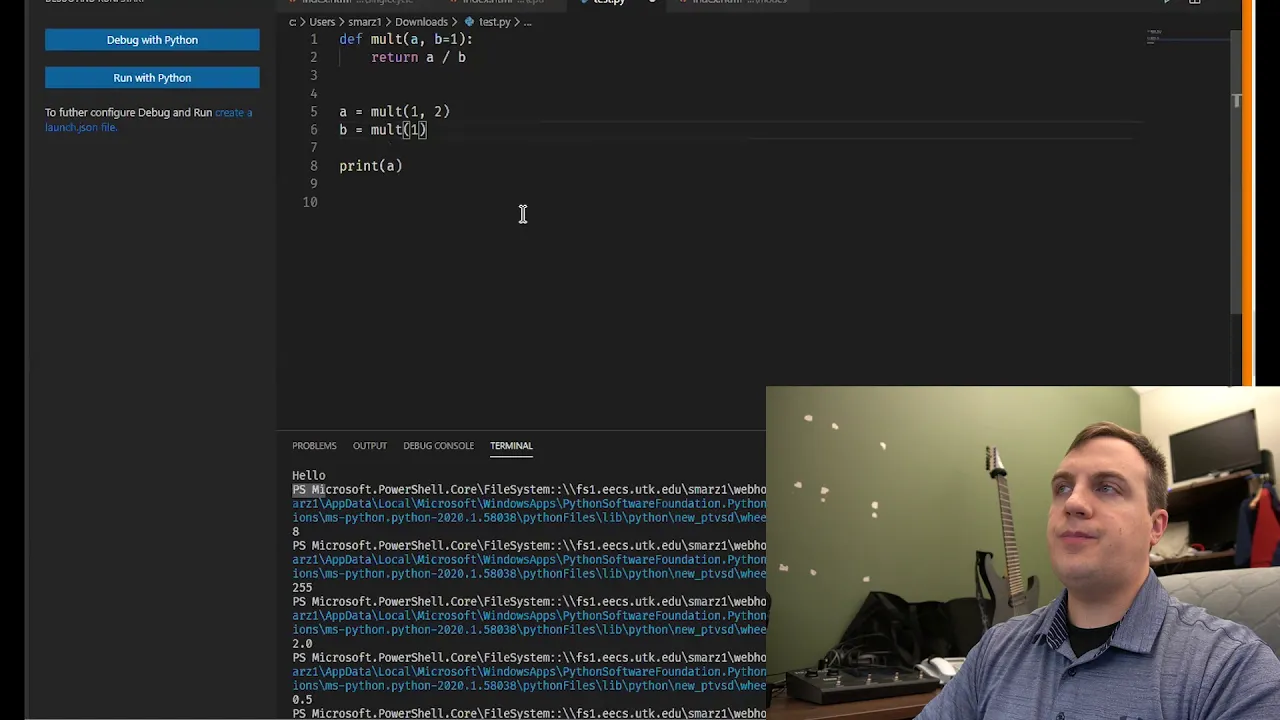Viewport: 1280px width, 720px height.
Task: Select the c: drive breadcrumb
Action: click(x=292, y=22)
